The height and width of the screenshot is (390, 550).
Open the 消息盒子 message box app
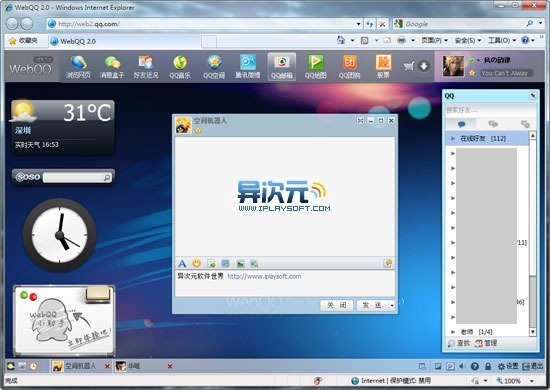112,67
